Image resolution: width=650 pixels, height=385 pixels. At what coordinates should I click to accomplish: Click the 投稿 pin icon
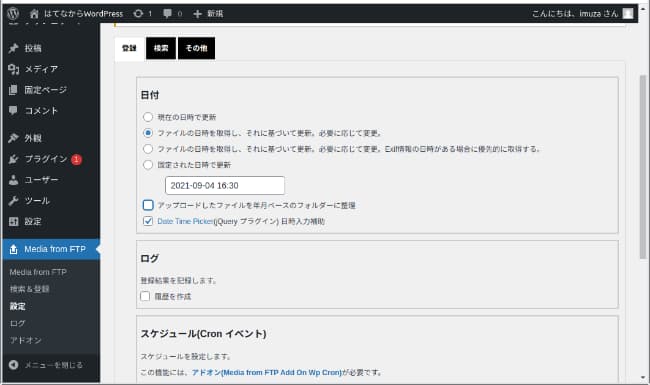pos(13,48)
